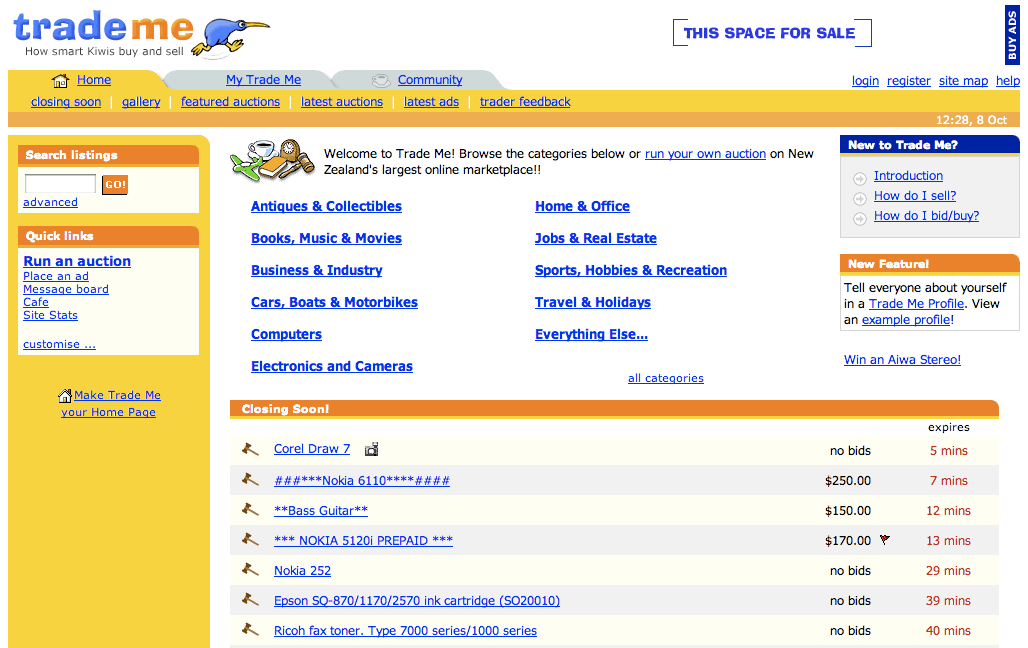Click THIS SPACE FOR SALE banner
The height and width of the screenshot is (648, 1028).
pyautogui.click(x=772, y=33)
